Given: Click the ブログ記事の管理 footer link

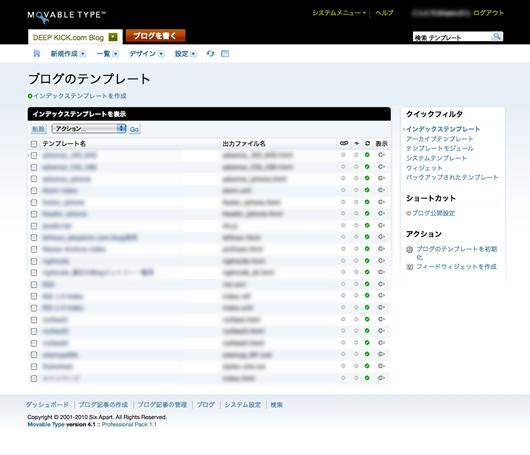Looking at the screenshot, I should 162,405.
